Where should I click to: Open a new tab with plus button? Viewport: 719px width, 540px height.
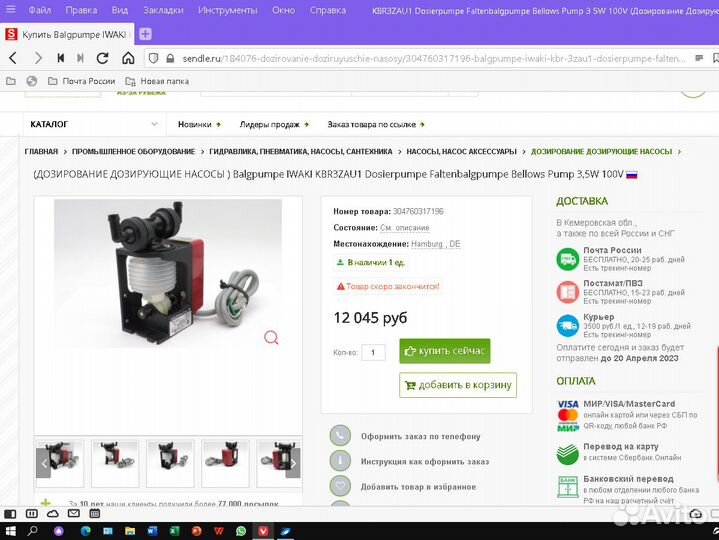pos(145,34)
